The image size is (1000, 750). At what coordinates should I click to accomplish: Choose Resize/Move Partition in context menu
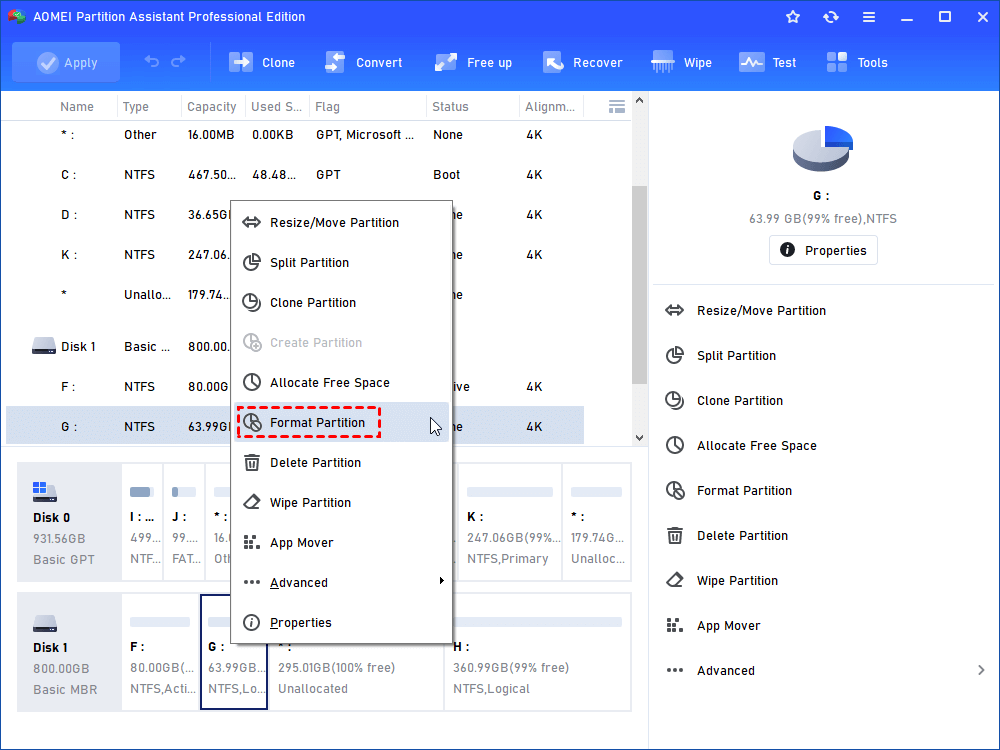[342, 223]
